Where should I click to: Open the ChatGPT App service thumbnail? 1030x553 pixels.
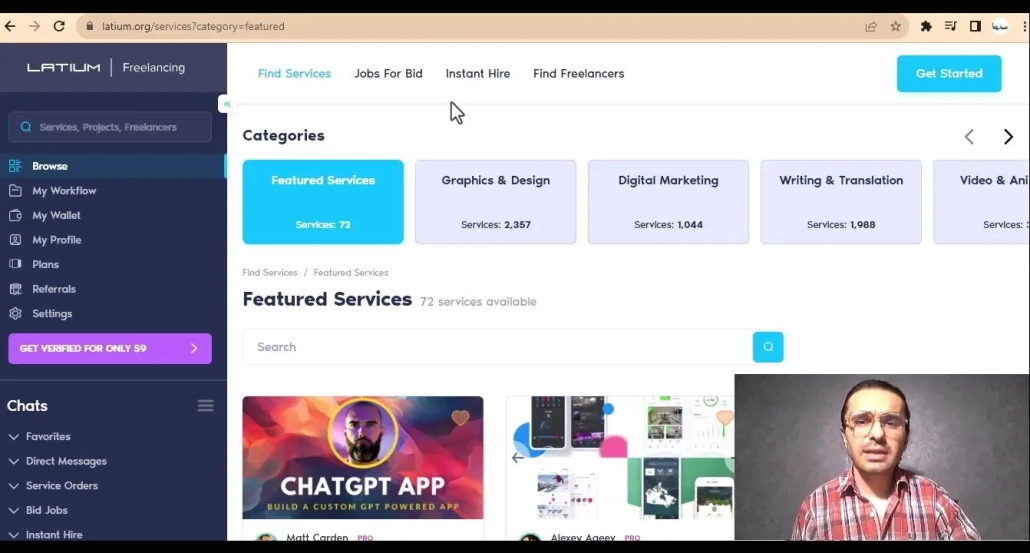362,460
